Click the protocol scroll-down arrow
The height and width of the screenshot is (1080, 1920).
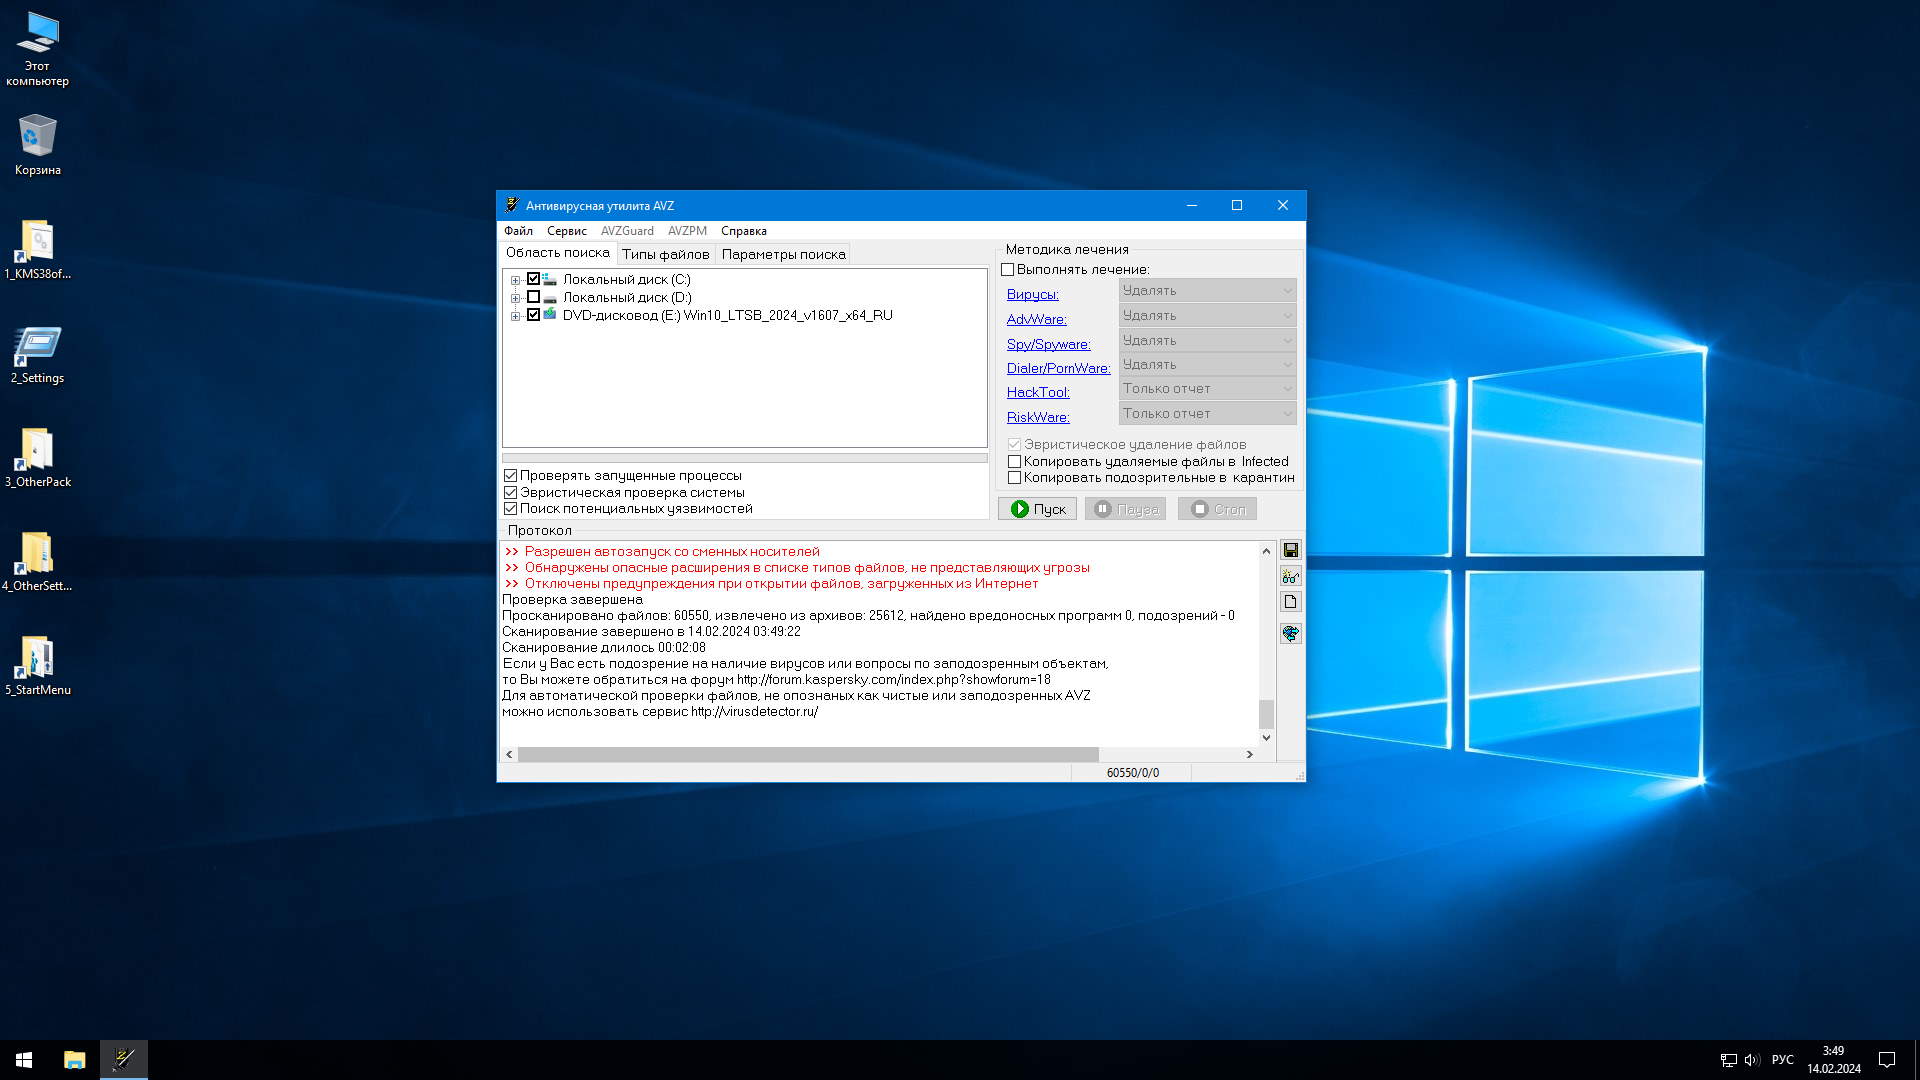tap(1266, 738)
